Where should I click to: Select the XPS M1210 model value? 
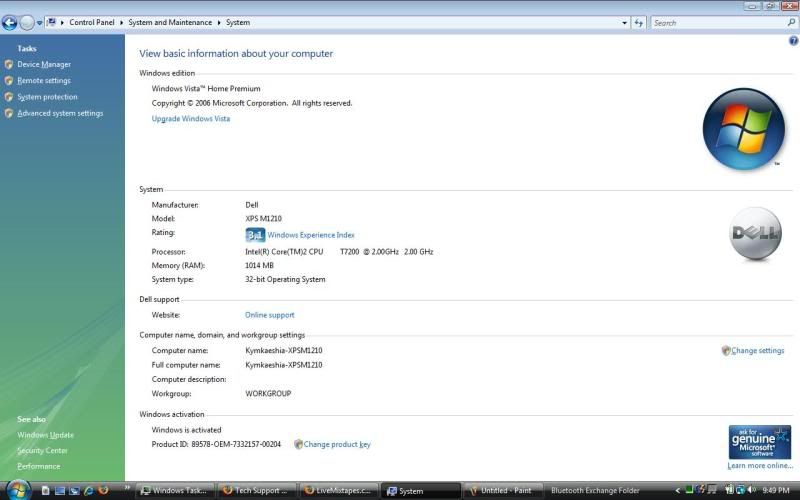[263, 219]
